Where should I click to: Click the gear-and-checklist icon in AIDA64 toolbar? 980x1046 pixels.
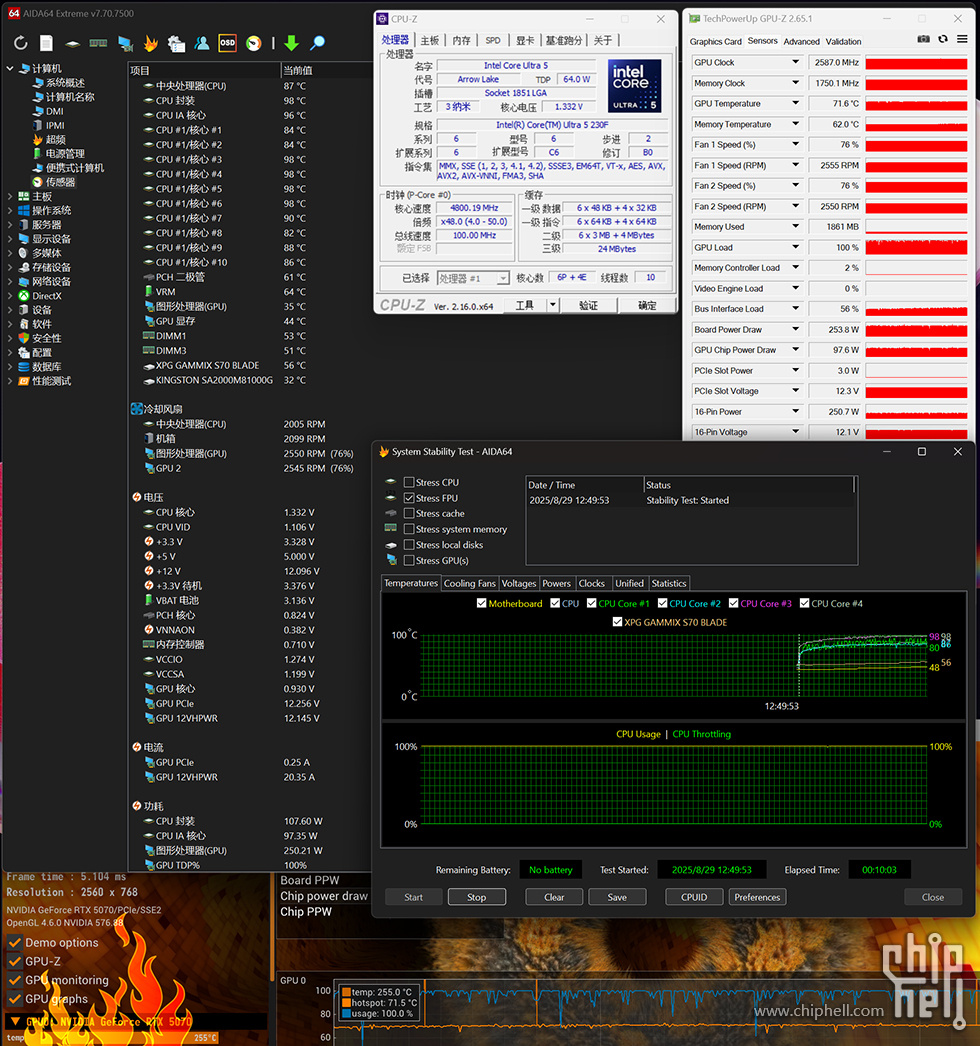tap(176, 43)
